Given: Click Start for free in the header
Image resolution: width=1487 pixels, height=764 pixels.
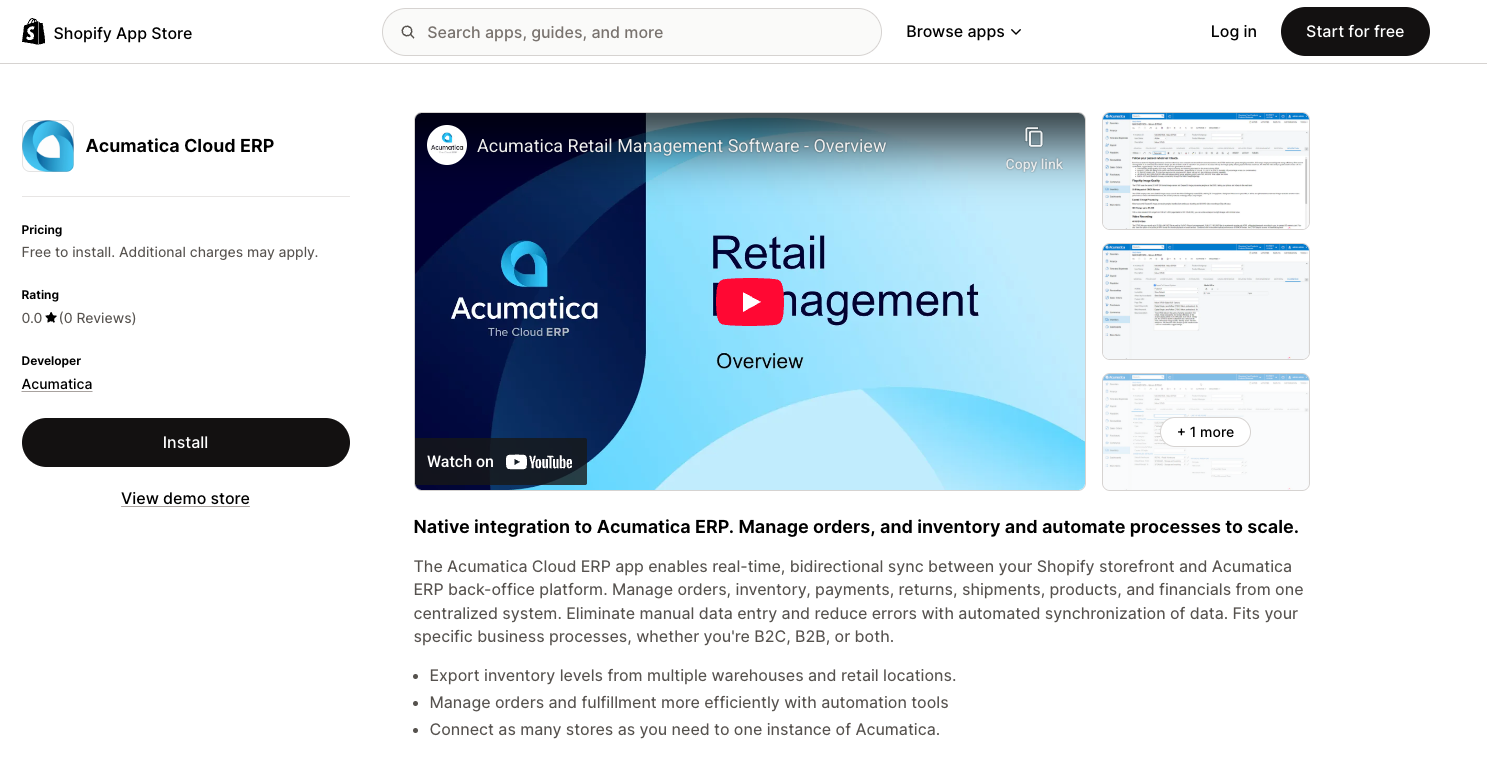Looking at the screenshot, I should click(x=1355, y=31).
